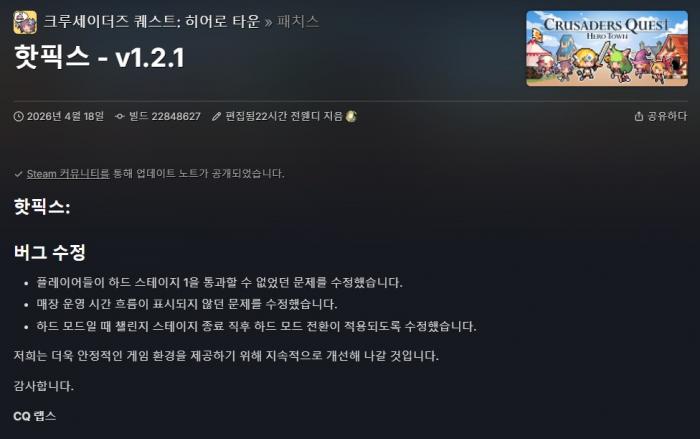Image resolution: width=700 pixels, height=439 pixels.
Task: Click the clock icon beside the date
Action: click(x=18, y=117)
